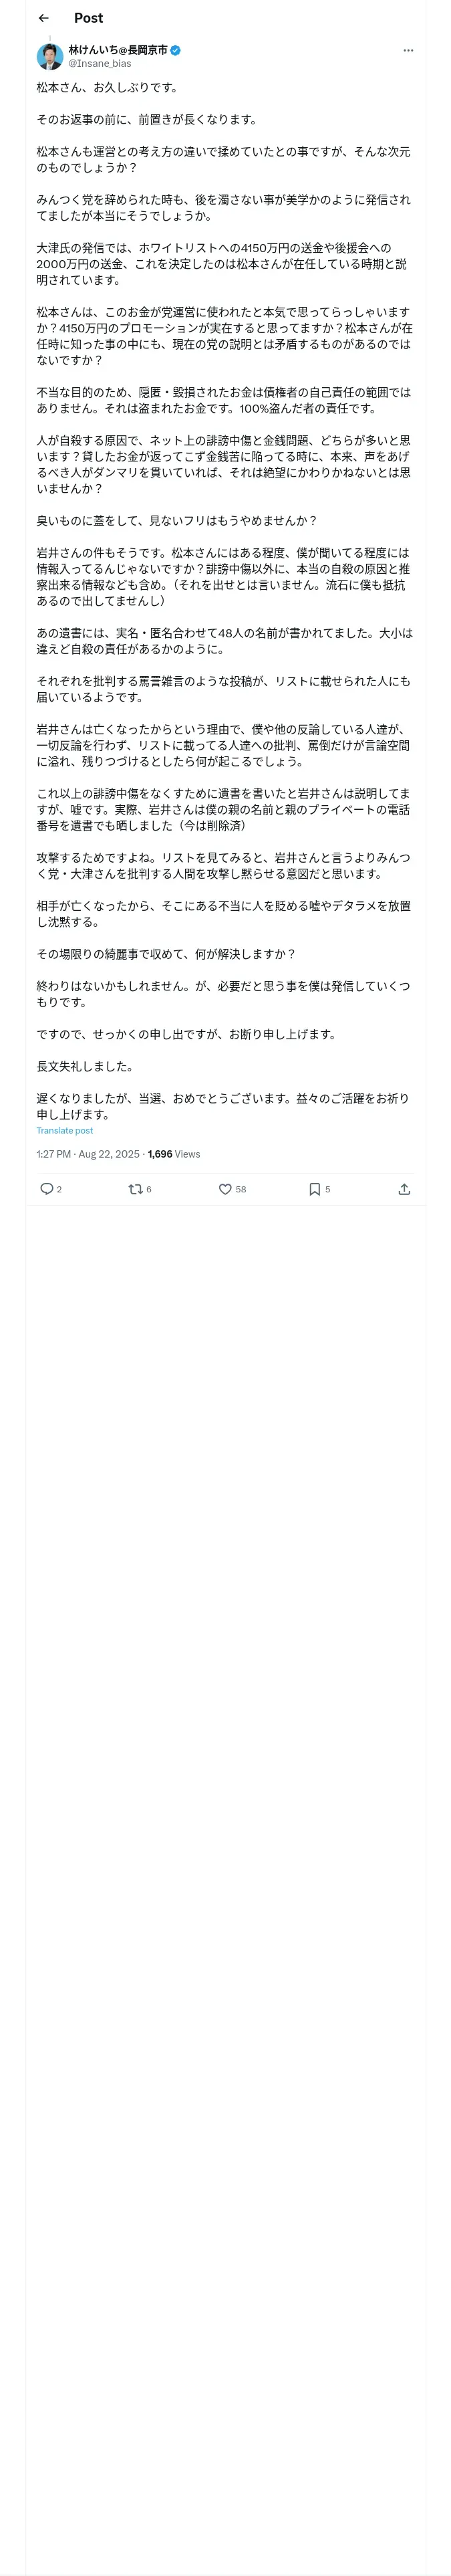Click the Post heading at top
451x2576 pixels.
(88, 18)
